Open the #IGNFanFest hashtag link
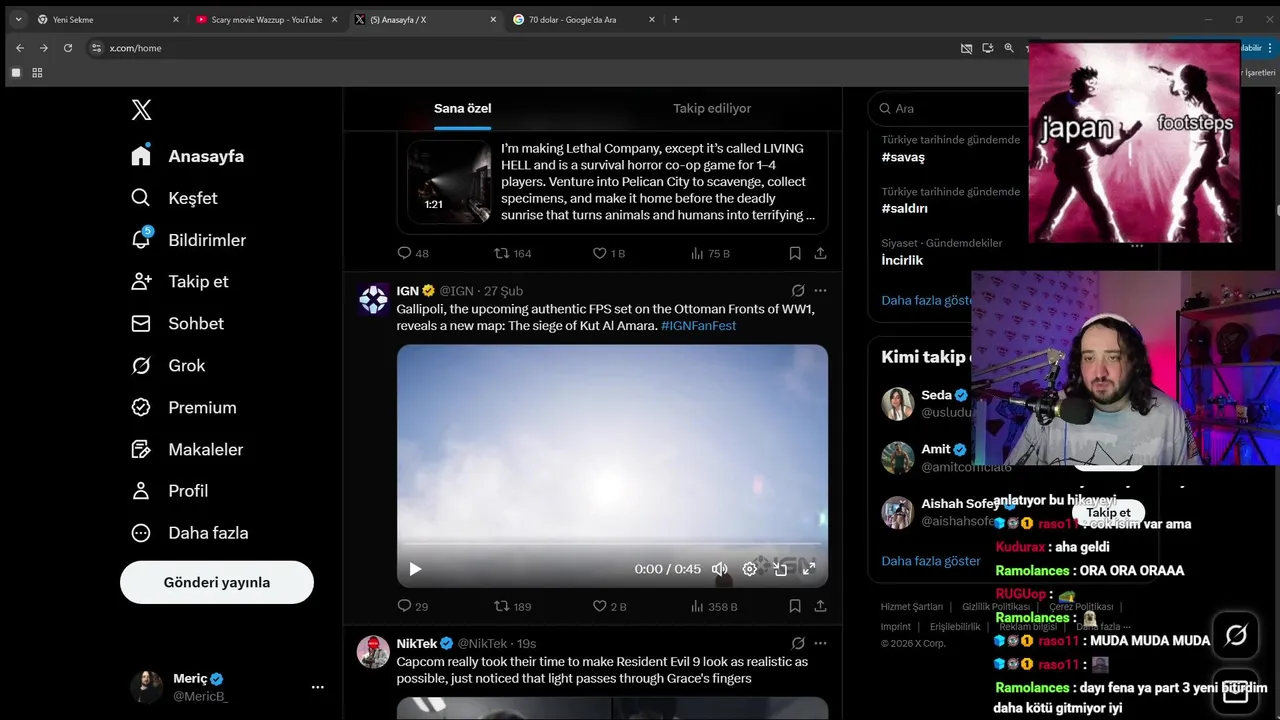The height and width of the screenshot is (720, 1280). [698, 326]
